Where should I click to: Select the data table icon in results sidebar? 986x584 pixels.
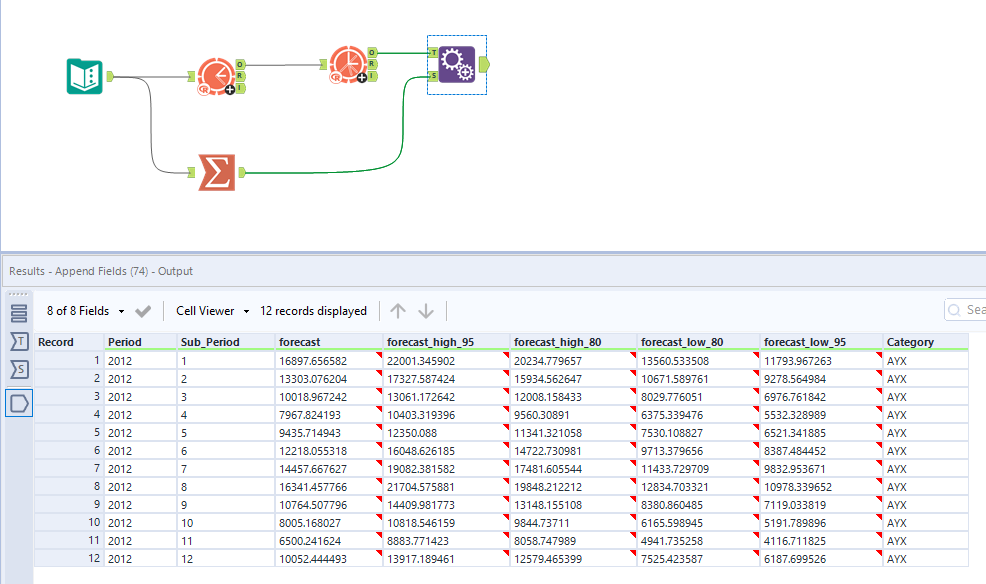pos(17,311)
